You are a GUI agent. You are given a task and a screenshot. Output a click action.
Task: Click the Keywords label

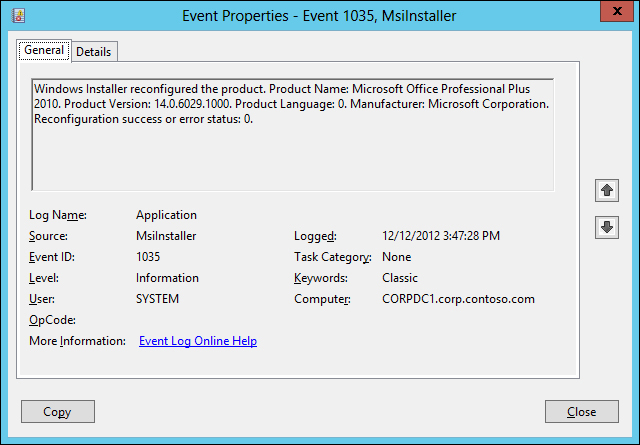point(321,278)
